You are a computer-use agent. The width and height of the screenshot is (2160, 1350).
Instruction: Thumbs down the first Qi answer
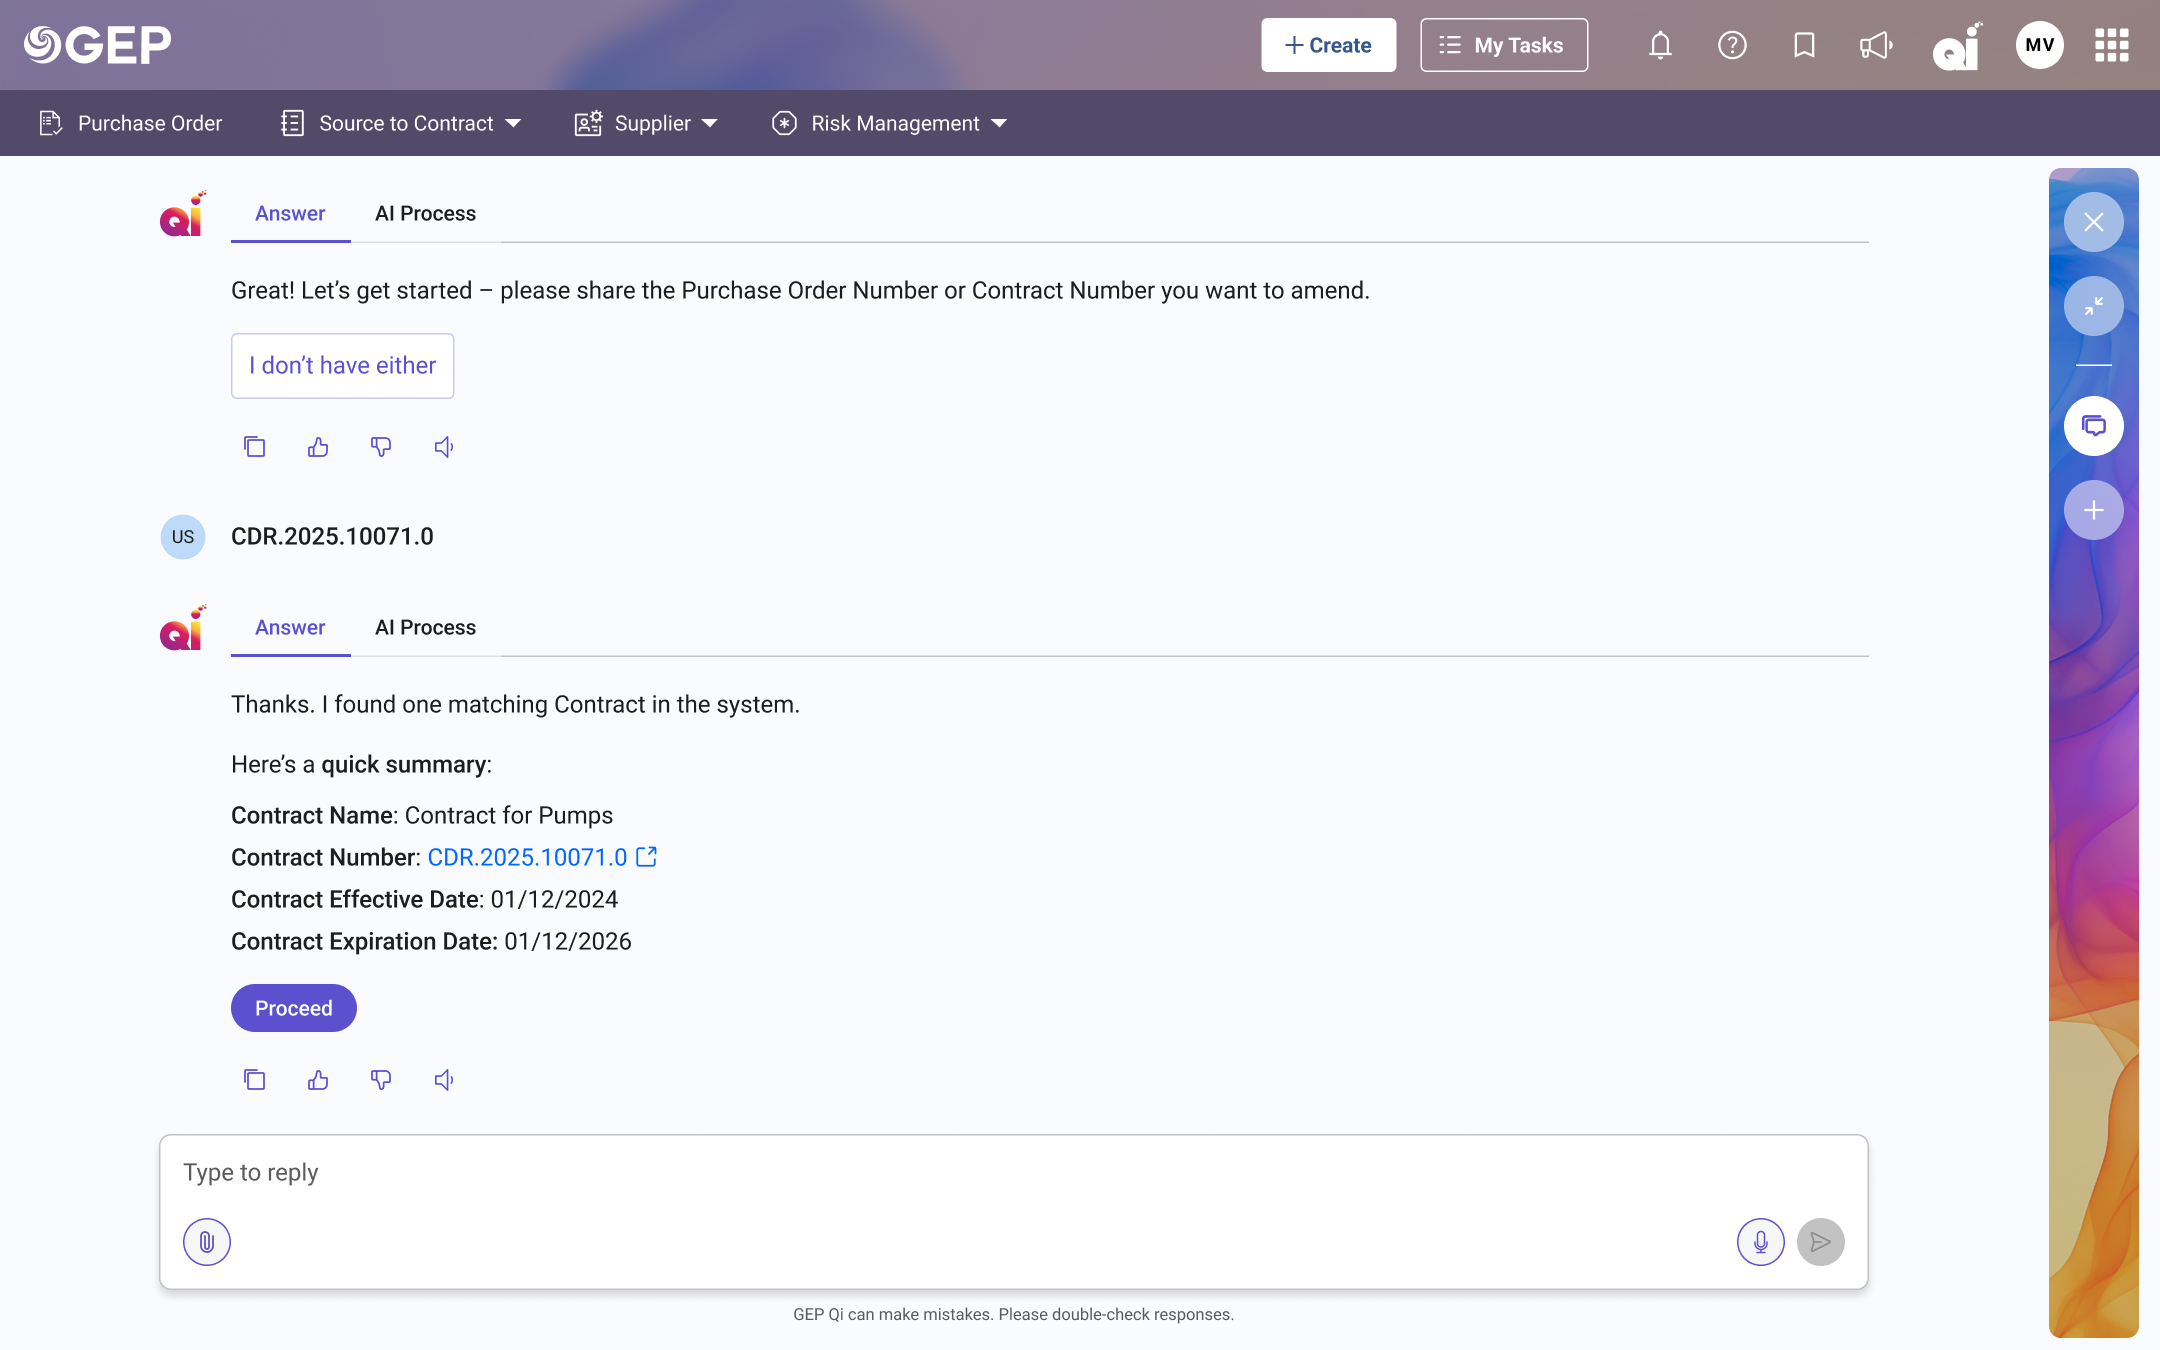(x=381, y=447)
